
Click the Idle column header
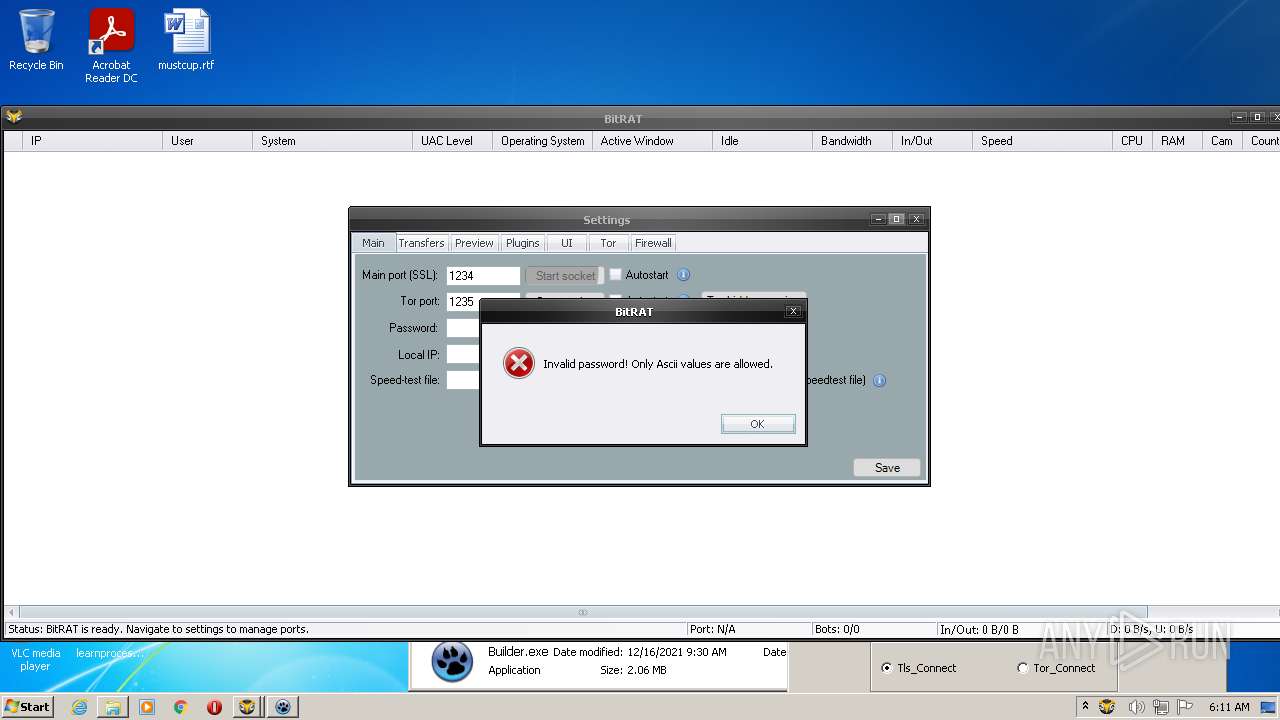pos(762,141)
